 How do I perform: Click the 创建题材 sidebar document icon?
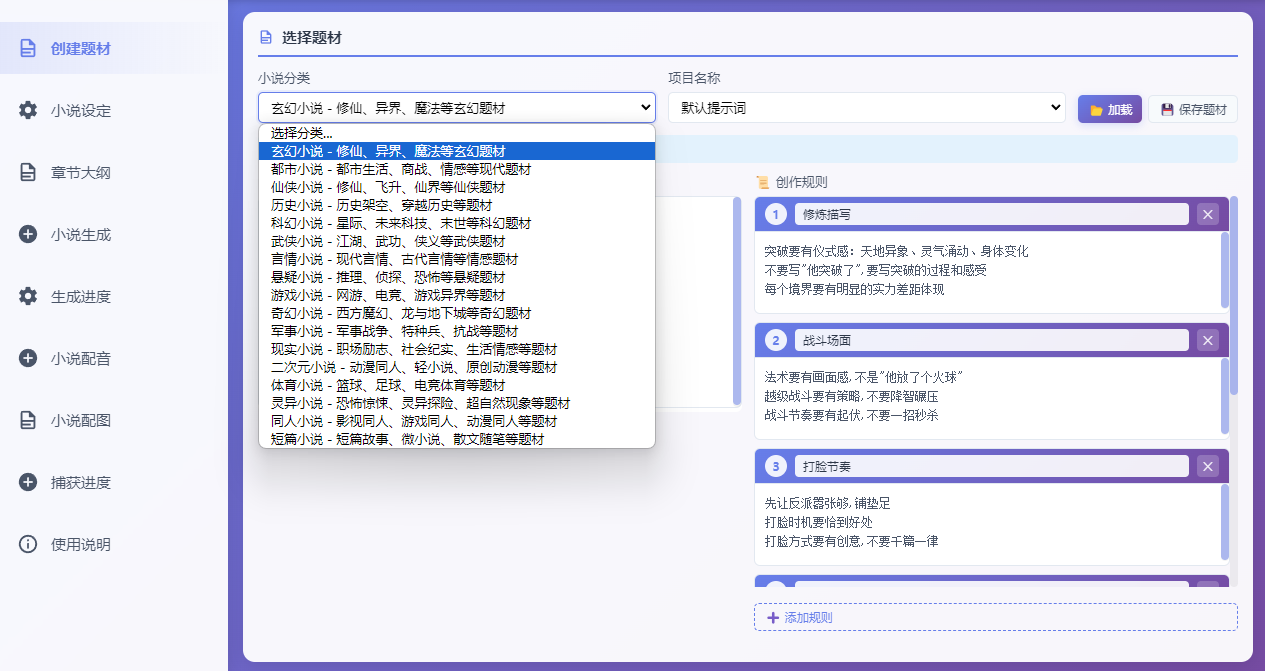tap(28, 48)
